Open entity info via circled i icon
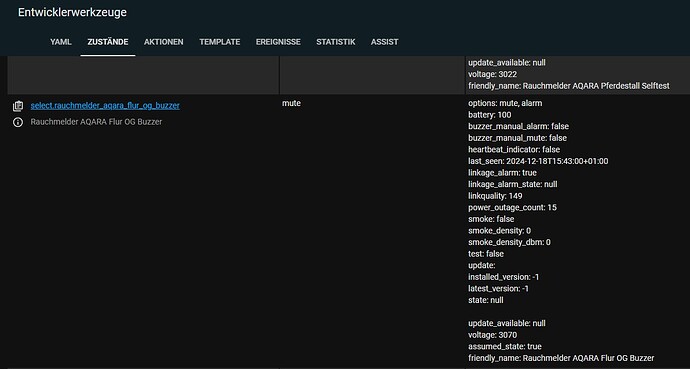Image resolution: width=690 pixels, height=369 pixels. [x=18, y=122]
